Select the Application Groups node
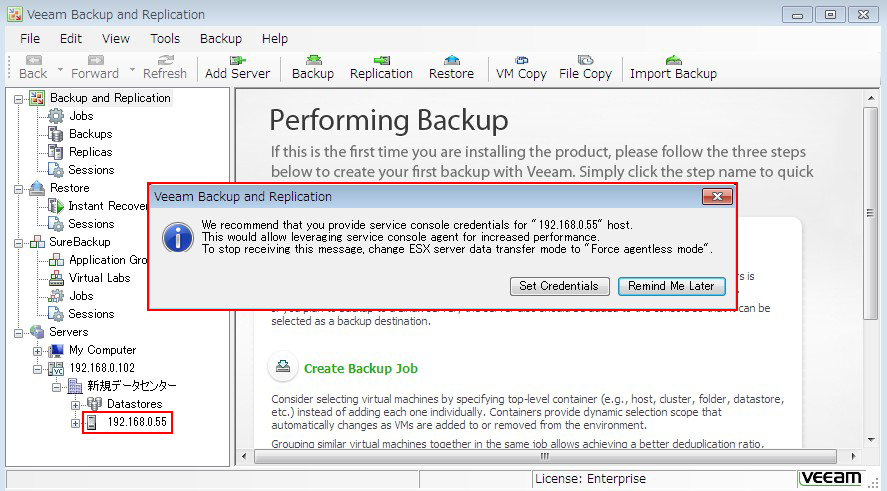The height and width of the screenshot is (491, 887). click(x=107, y=260)
